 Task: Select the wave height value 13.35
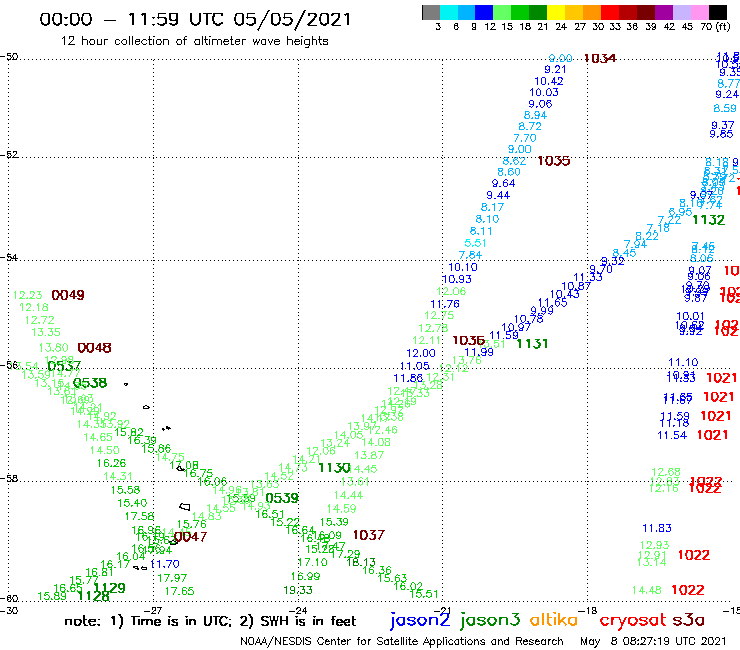[46, 332]
